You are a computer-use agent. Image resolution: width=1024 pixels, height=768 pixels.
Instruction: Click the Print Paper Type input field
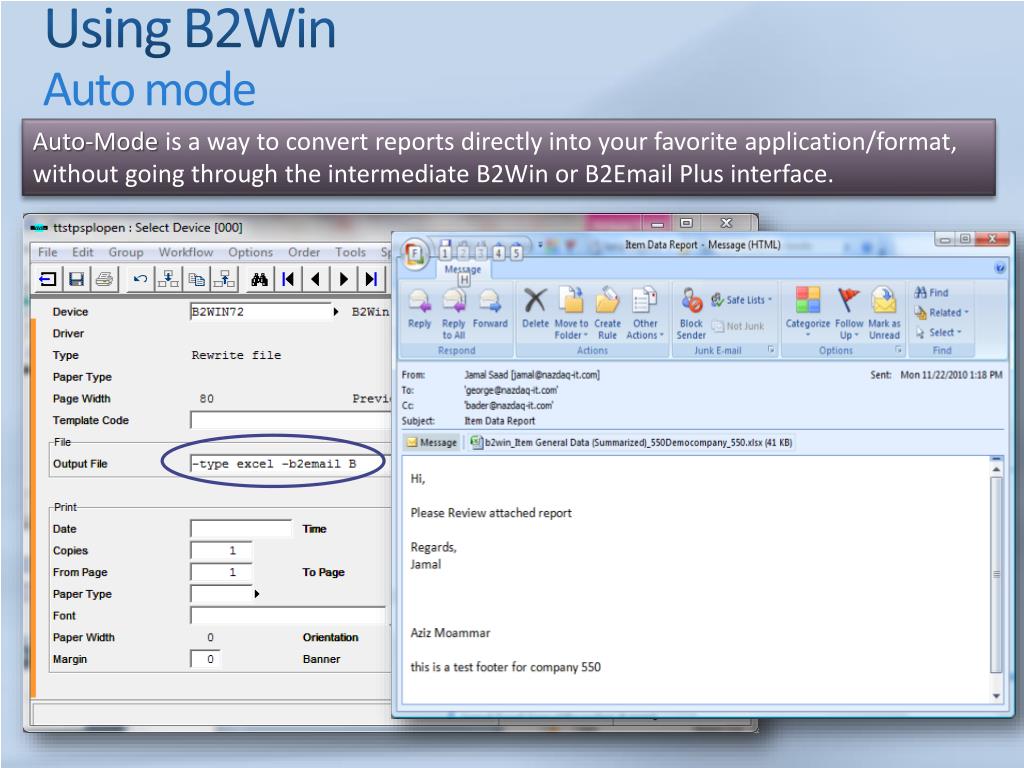click(x=221, y=594)
